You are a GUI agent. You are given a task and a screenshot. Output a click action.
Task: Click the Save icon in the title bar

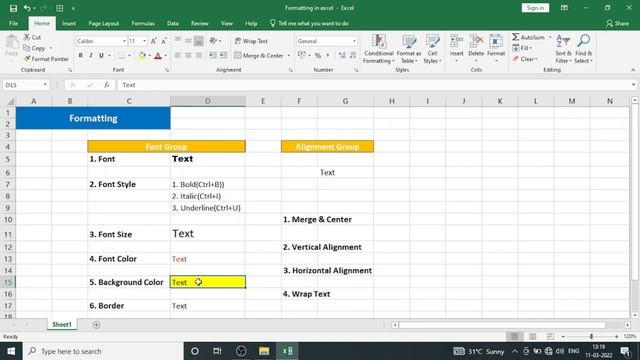(13, 8)
